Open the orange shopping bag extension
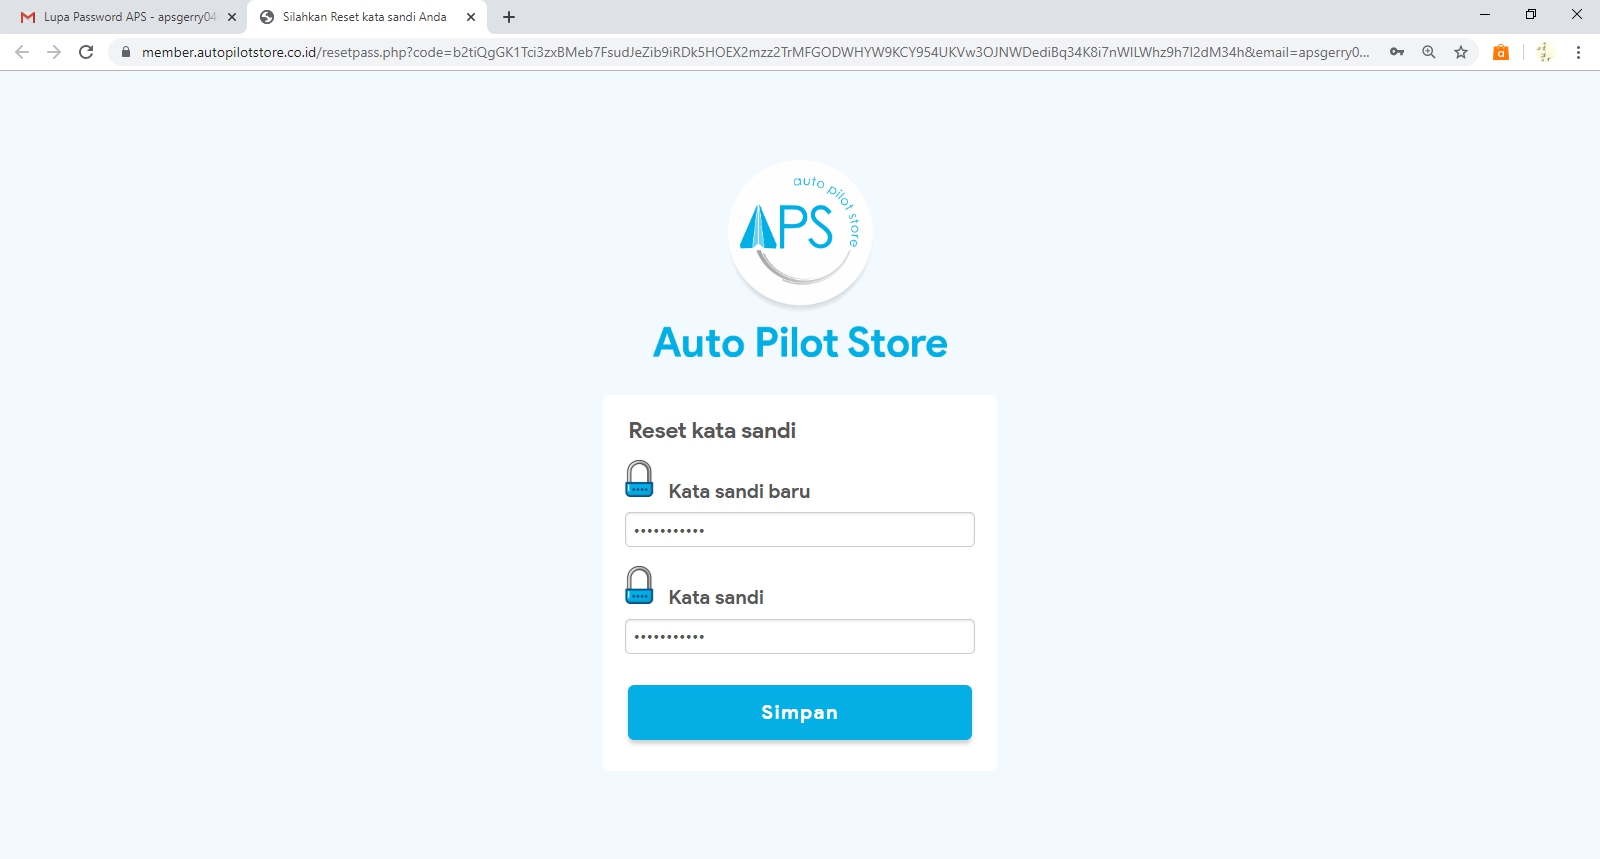Screen dimensions: 1600x859 coord(1501,52)
